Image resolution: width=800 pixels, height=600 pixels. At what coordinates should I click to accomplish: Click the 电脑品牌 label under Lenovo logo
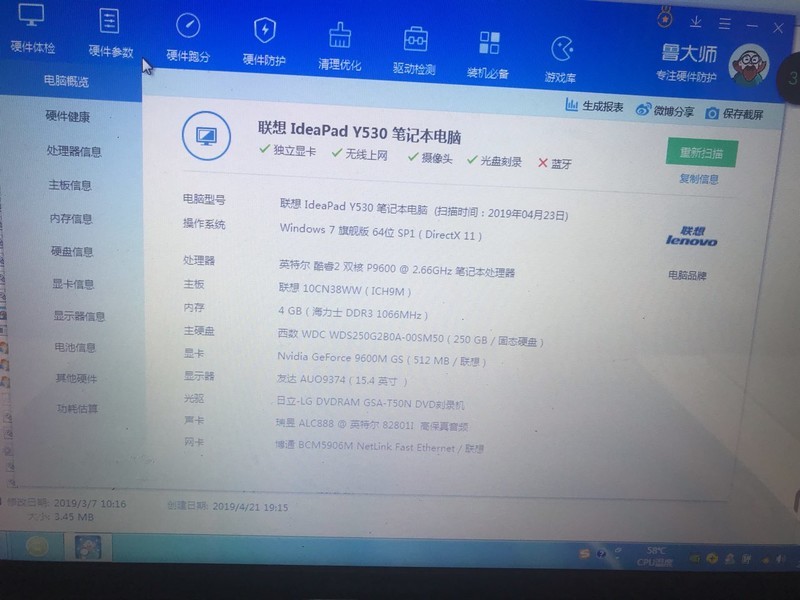click(687, 275)
